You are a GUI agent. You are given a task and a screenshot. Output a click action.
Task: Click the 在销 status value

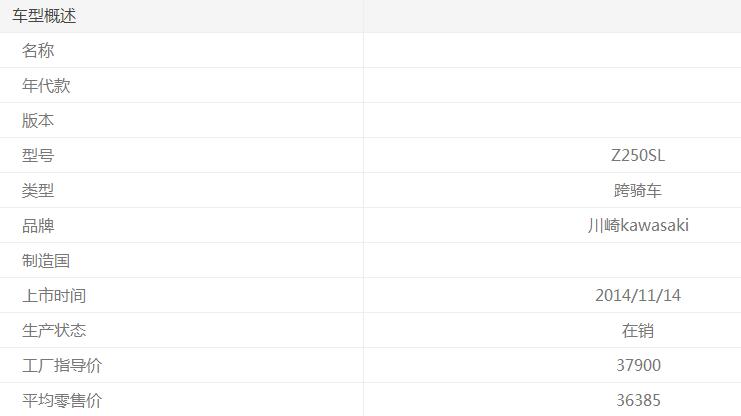(637, 331)
